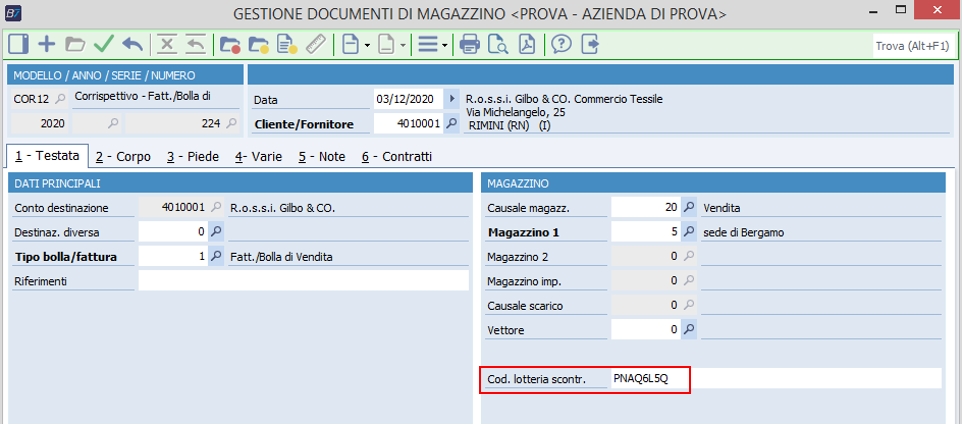Expand the hamburger menu dropdown arrow
The width and height of the screenshot is (962, 425).
point(444,45)
